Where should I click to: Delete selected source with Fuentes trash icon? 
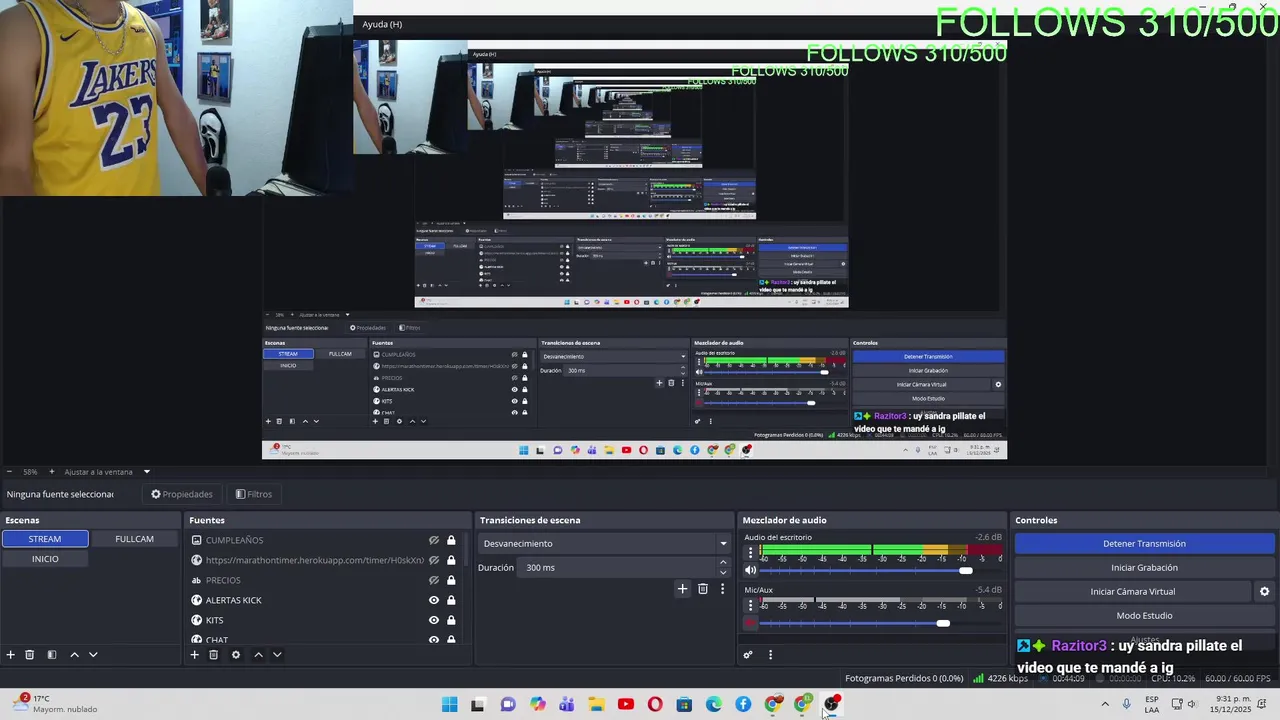[214, 655]
